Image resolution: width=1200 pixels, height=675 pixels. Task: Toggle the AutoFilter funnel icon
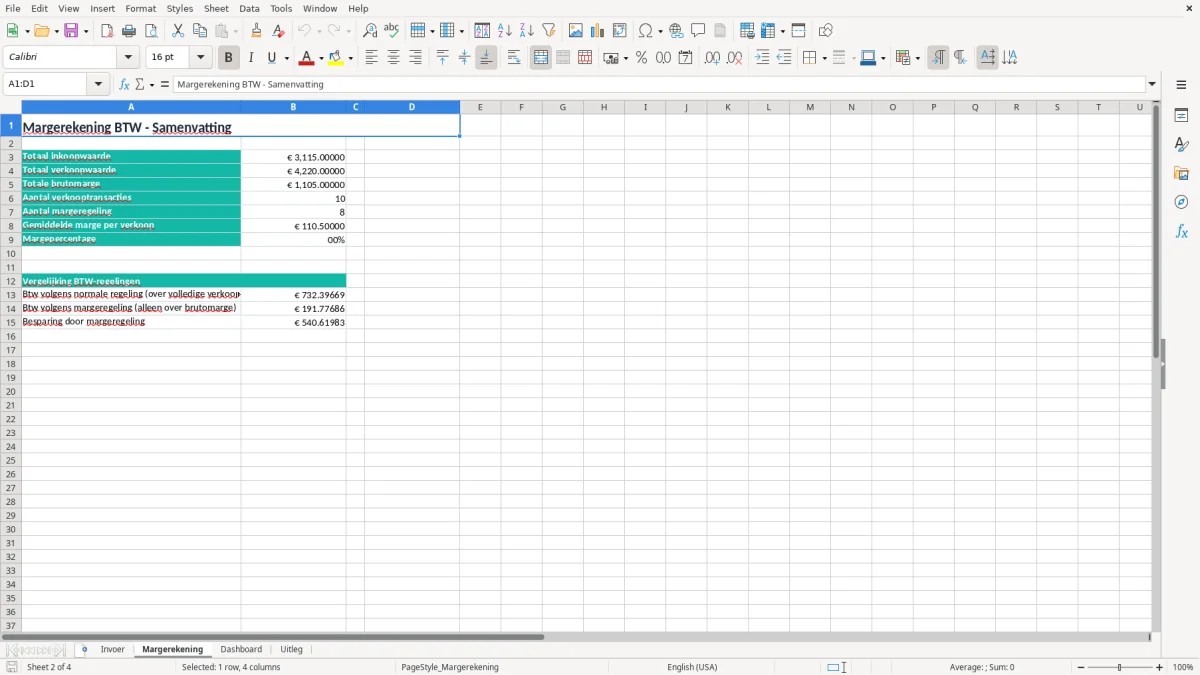(x=549, y=31)
